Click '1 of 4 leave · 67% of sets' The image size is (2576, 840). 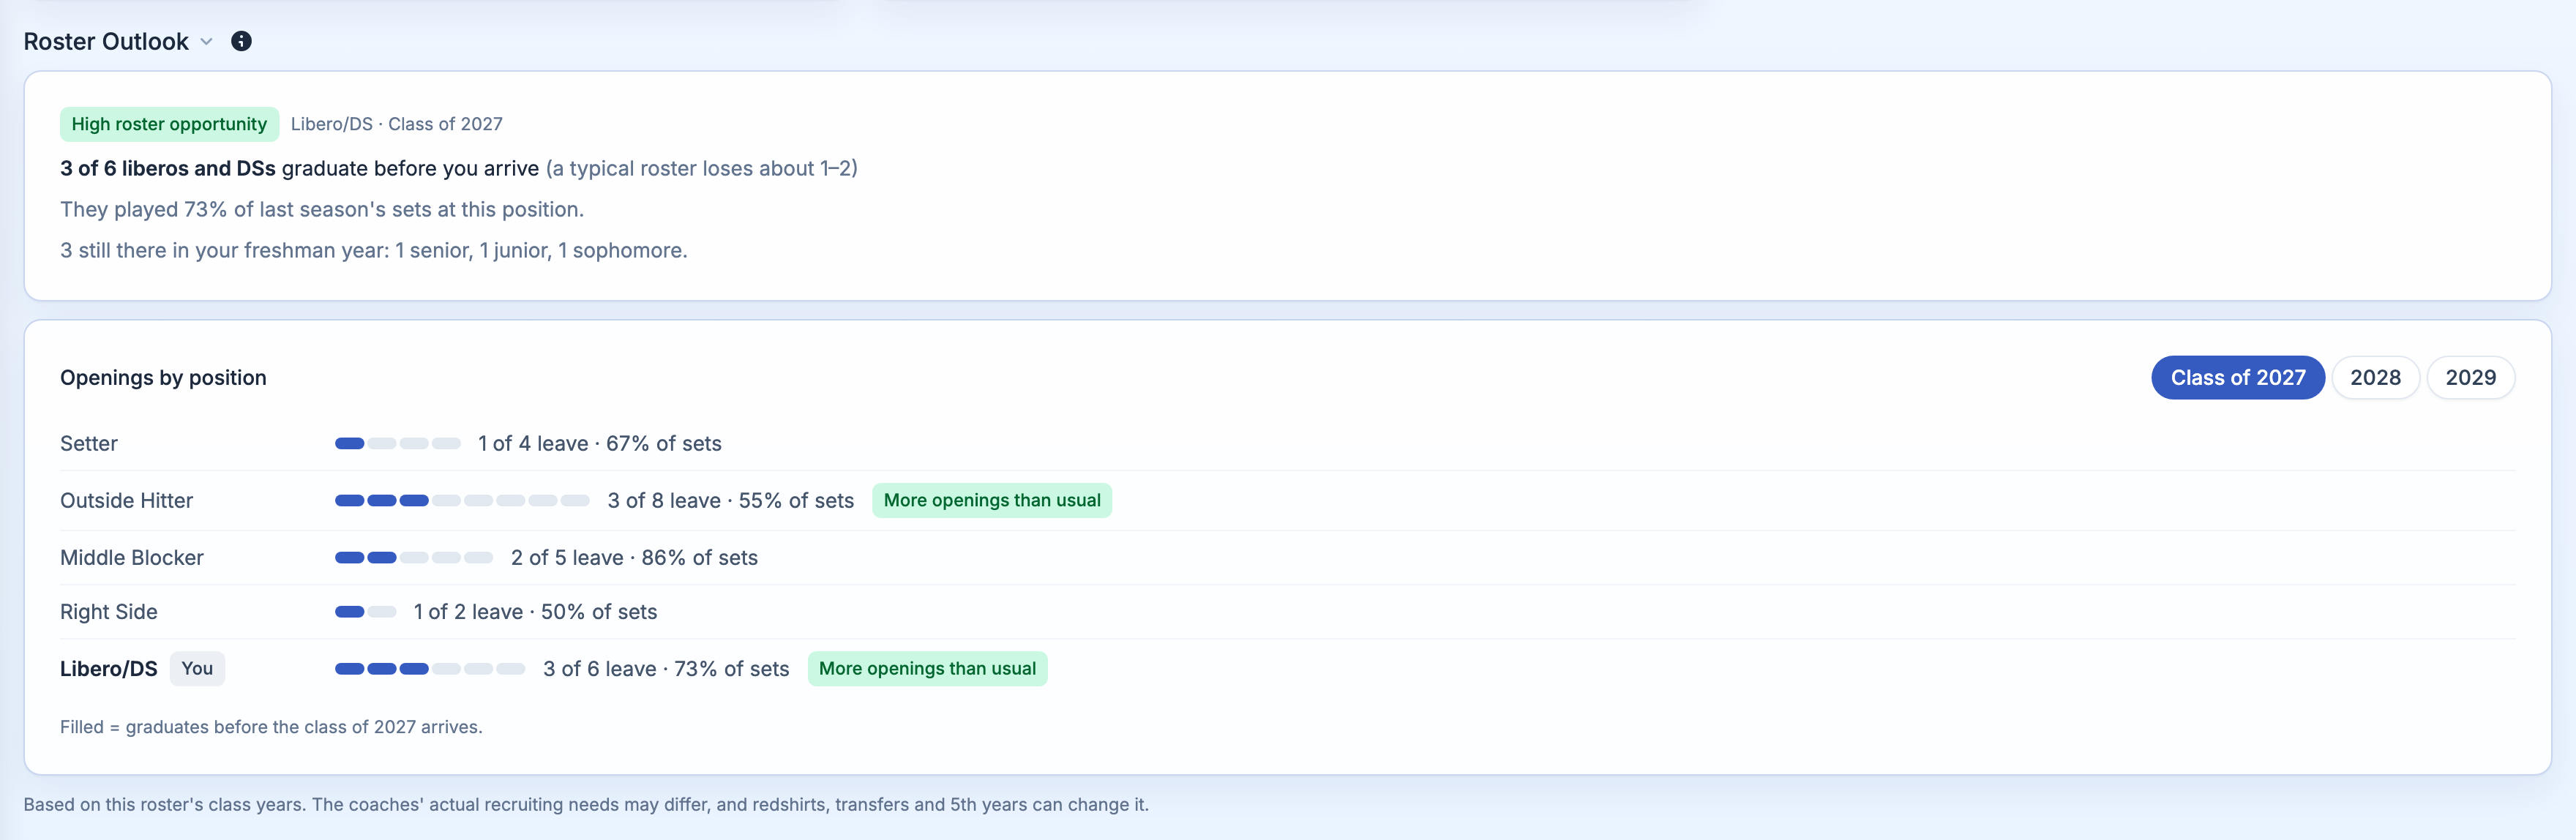pos(600,443)
